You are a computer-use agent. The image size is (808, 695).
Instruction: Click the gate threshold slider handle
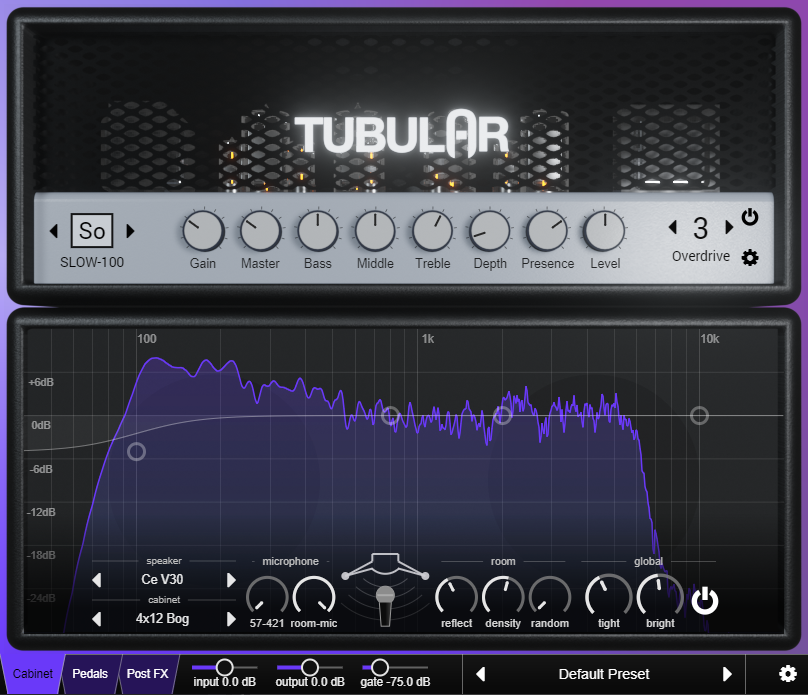tap(380, 667)
